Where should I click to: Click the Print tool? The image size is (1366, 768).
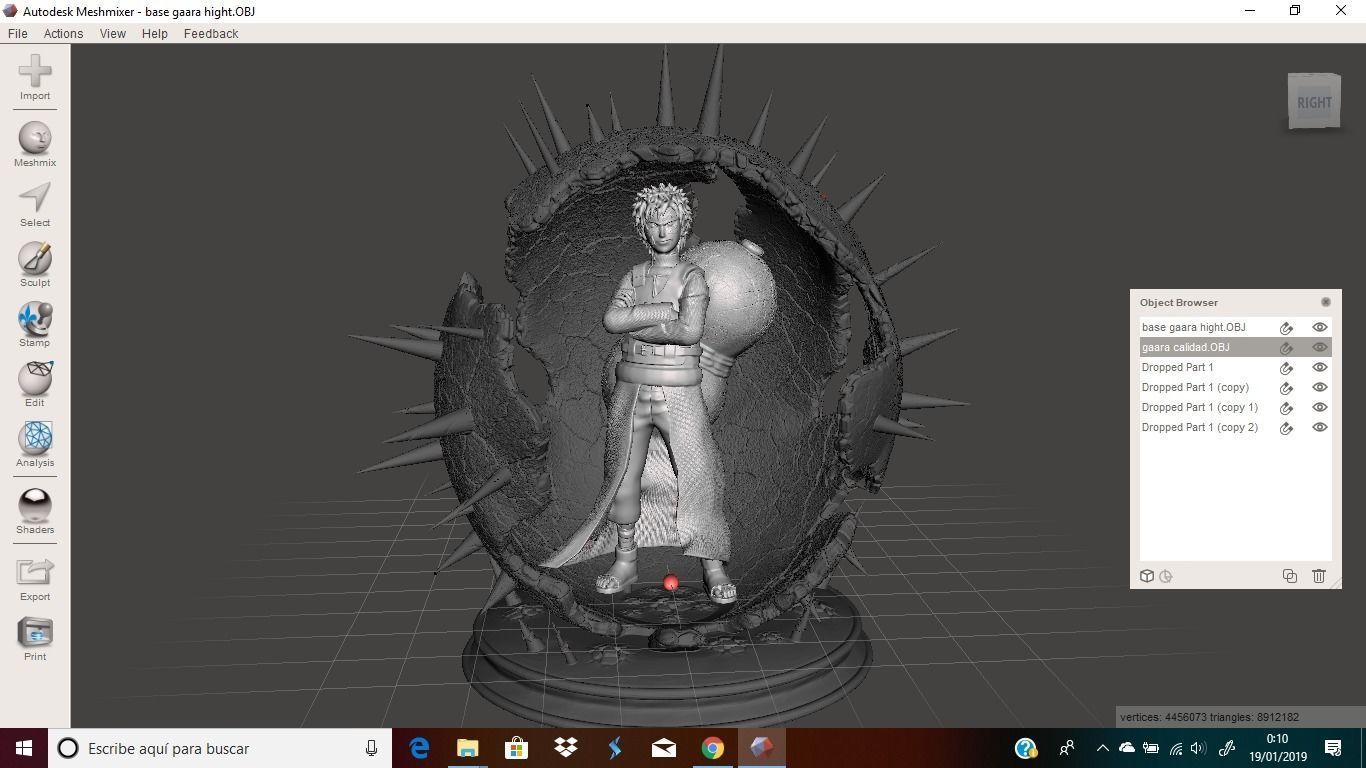click(35, 638)
